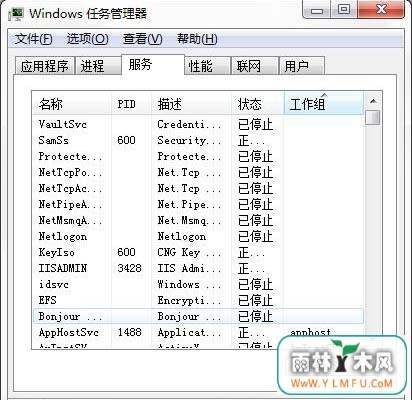Select the NetTcpPo... service row

click(198, 172)
